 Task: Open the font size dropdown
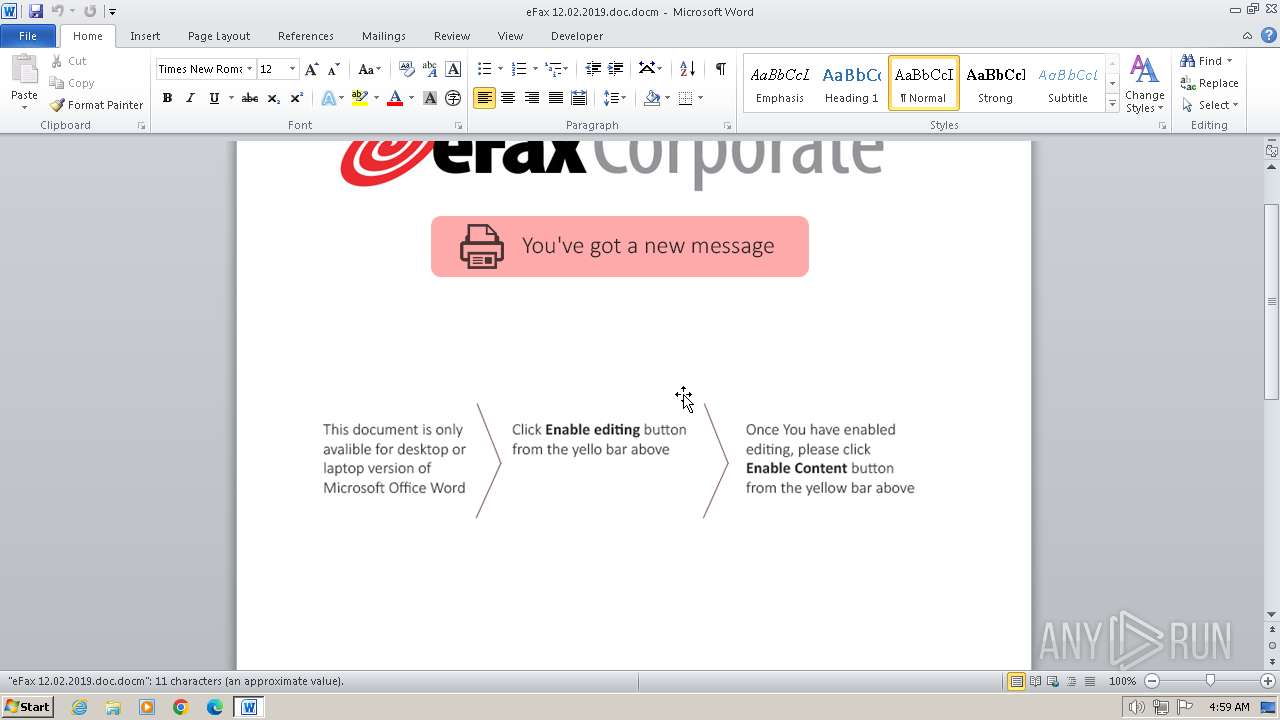click(x=292, y=69)
